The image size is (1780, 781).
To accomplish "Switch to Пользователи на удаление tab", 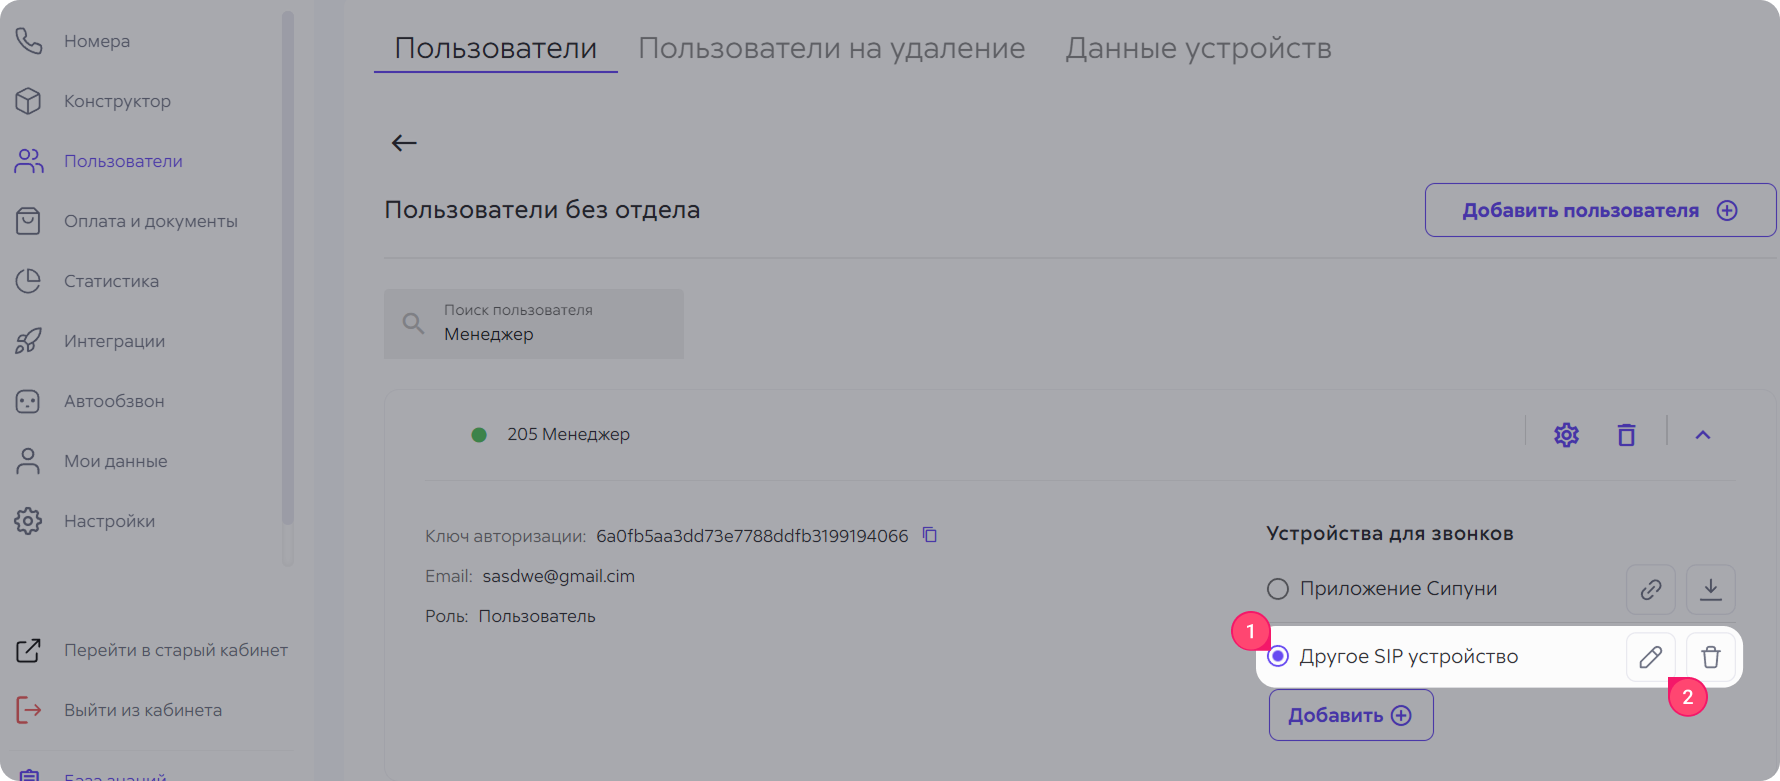I will [831, 48].
